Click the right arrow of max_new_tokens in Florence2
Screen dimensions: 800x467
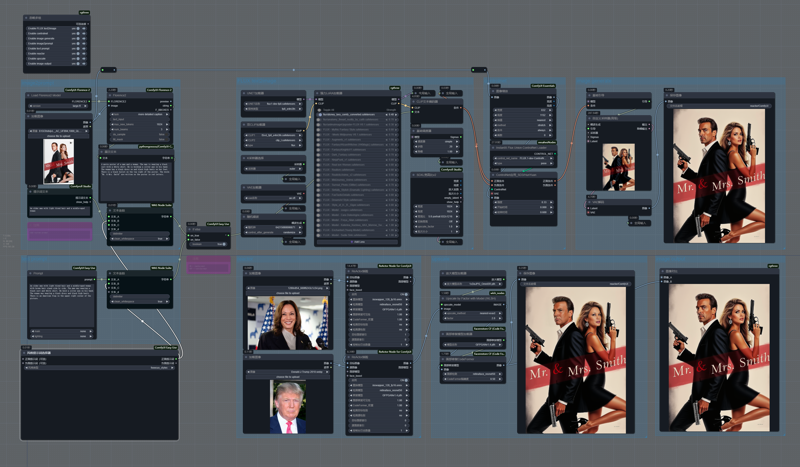(167, 125)
